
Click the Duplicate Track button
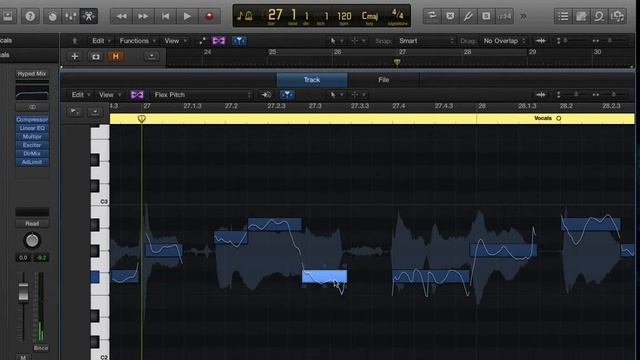click(96, 56)
